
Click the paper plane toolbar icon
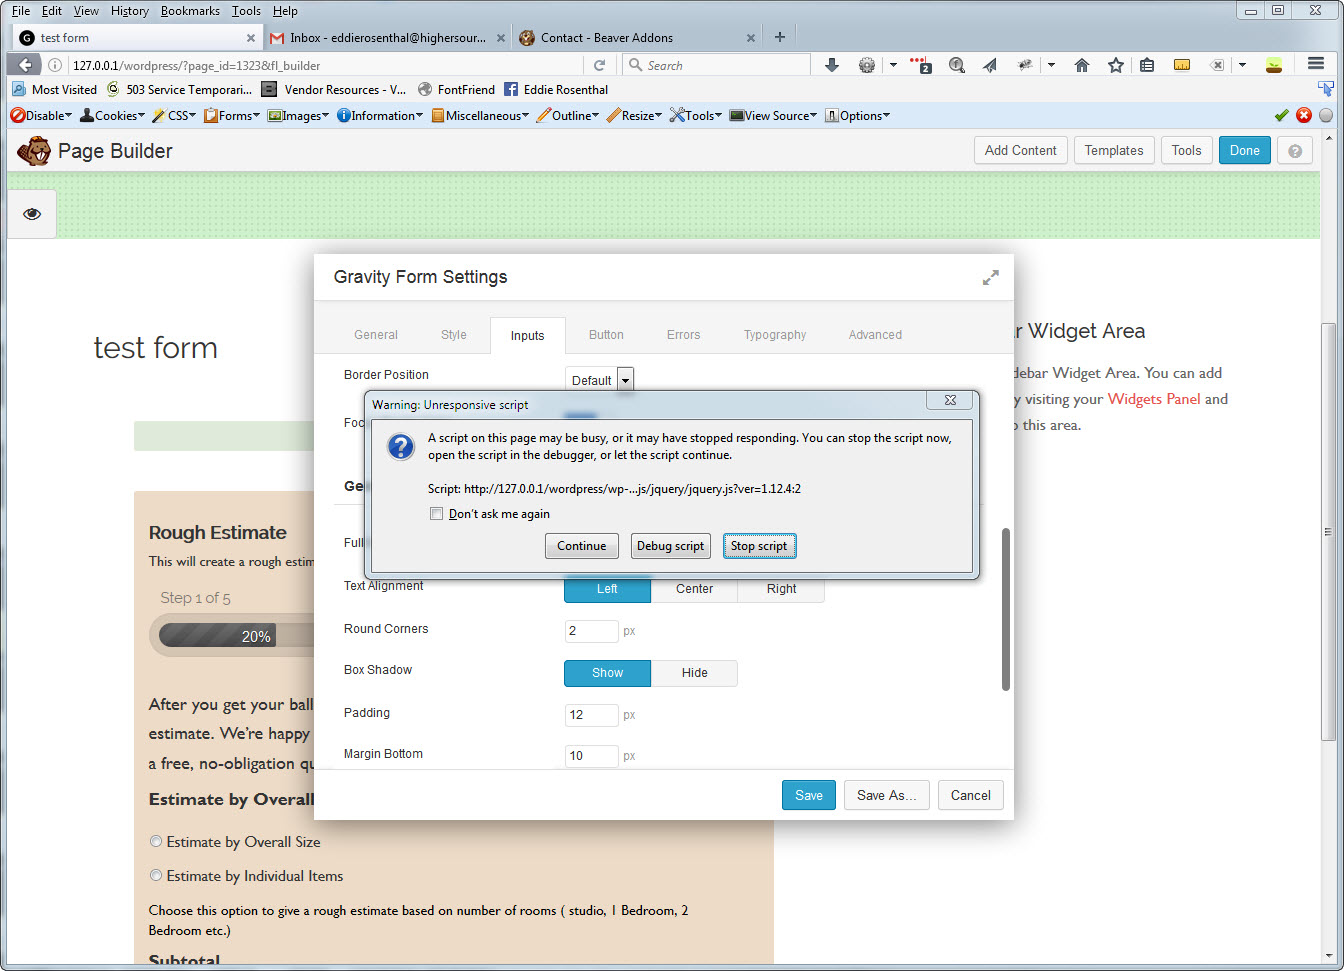tap(990, 65)
